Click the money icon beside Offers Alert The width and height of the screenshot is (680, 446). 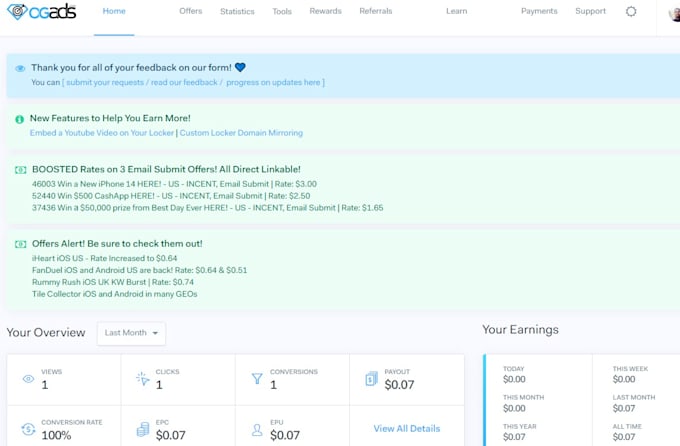(x=20, y=244)
